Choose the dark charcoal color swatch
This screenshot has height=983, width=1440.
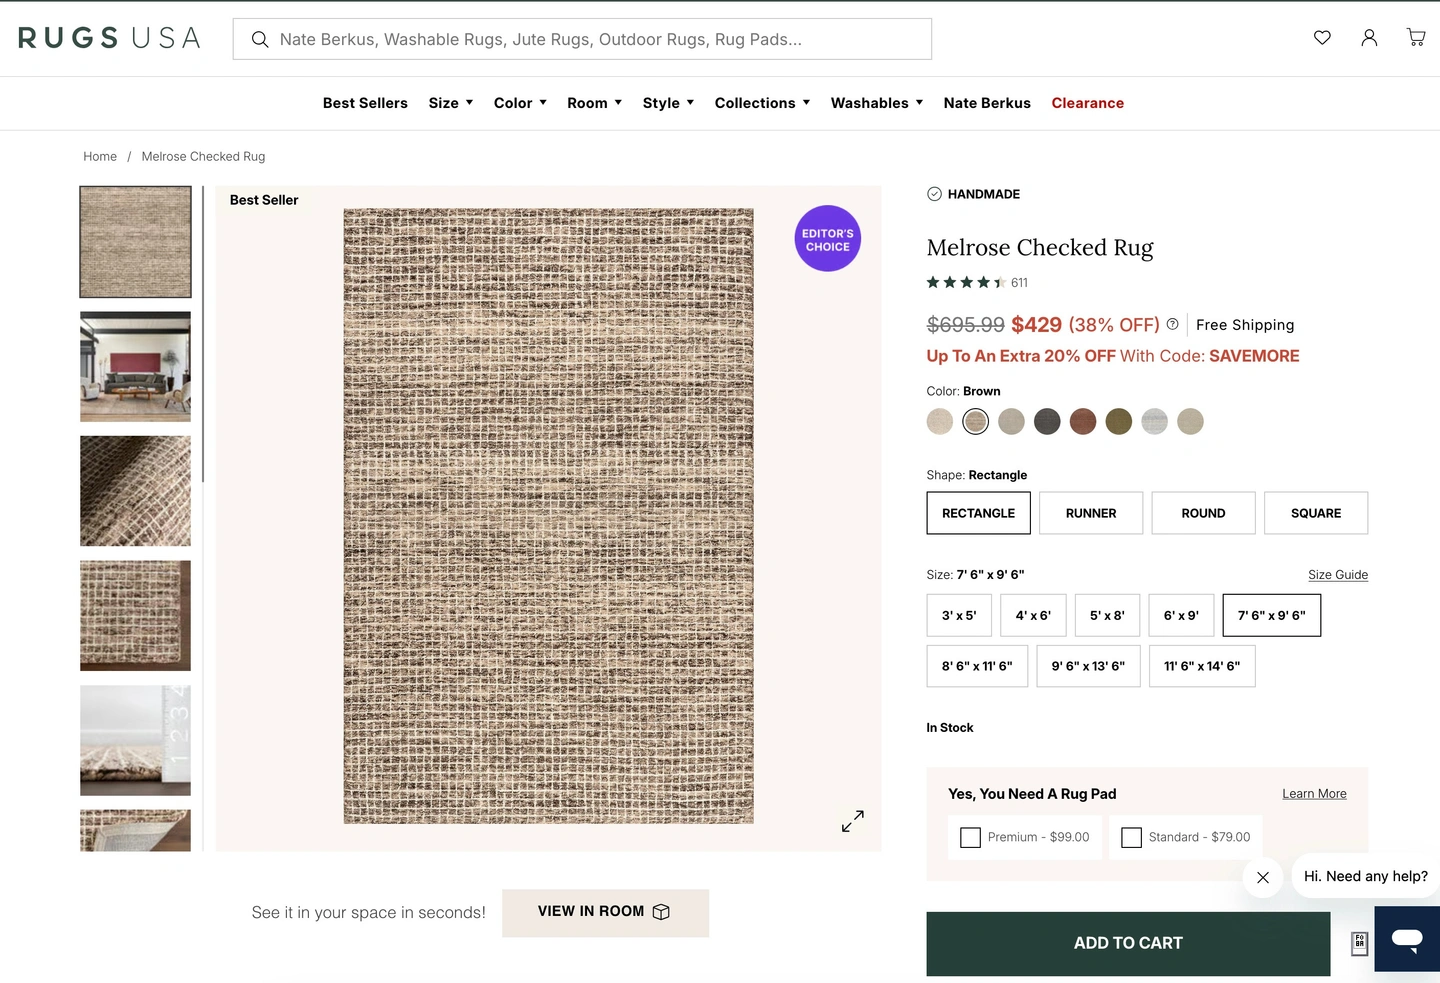1047,422
